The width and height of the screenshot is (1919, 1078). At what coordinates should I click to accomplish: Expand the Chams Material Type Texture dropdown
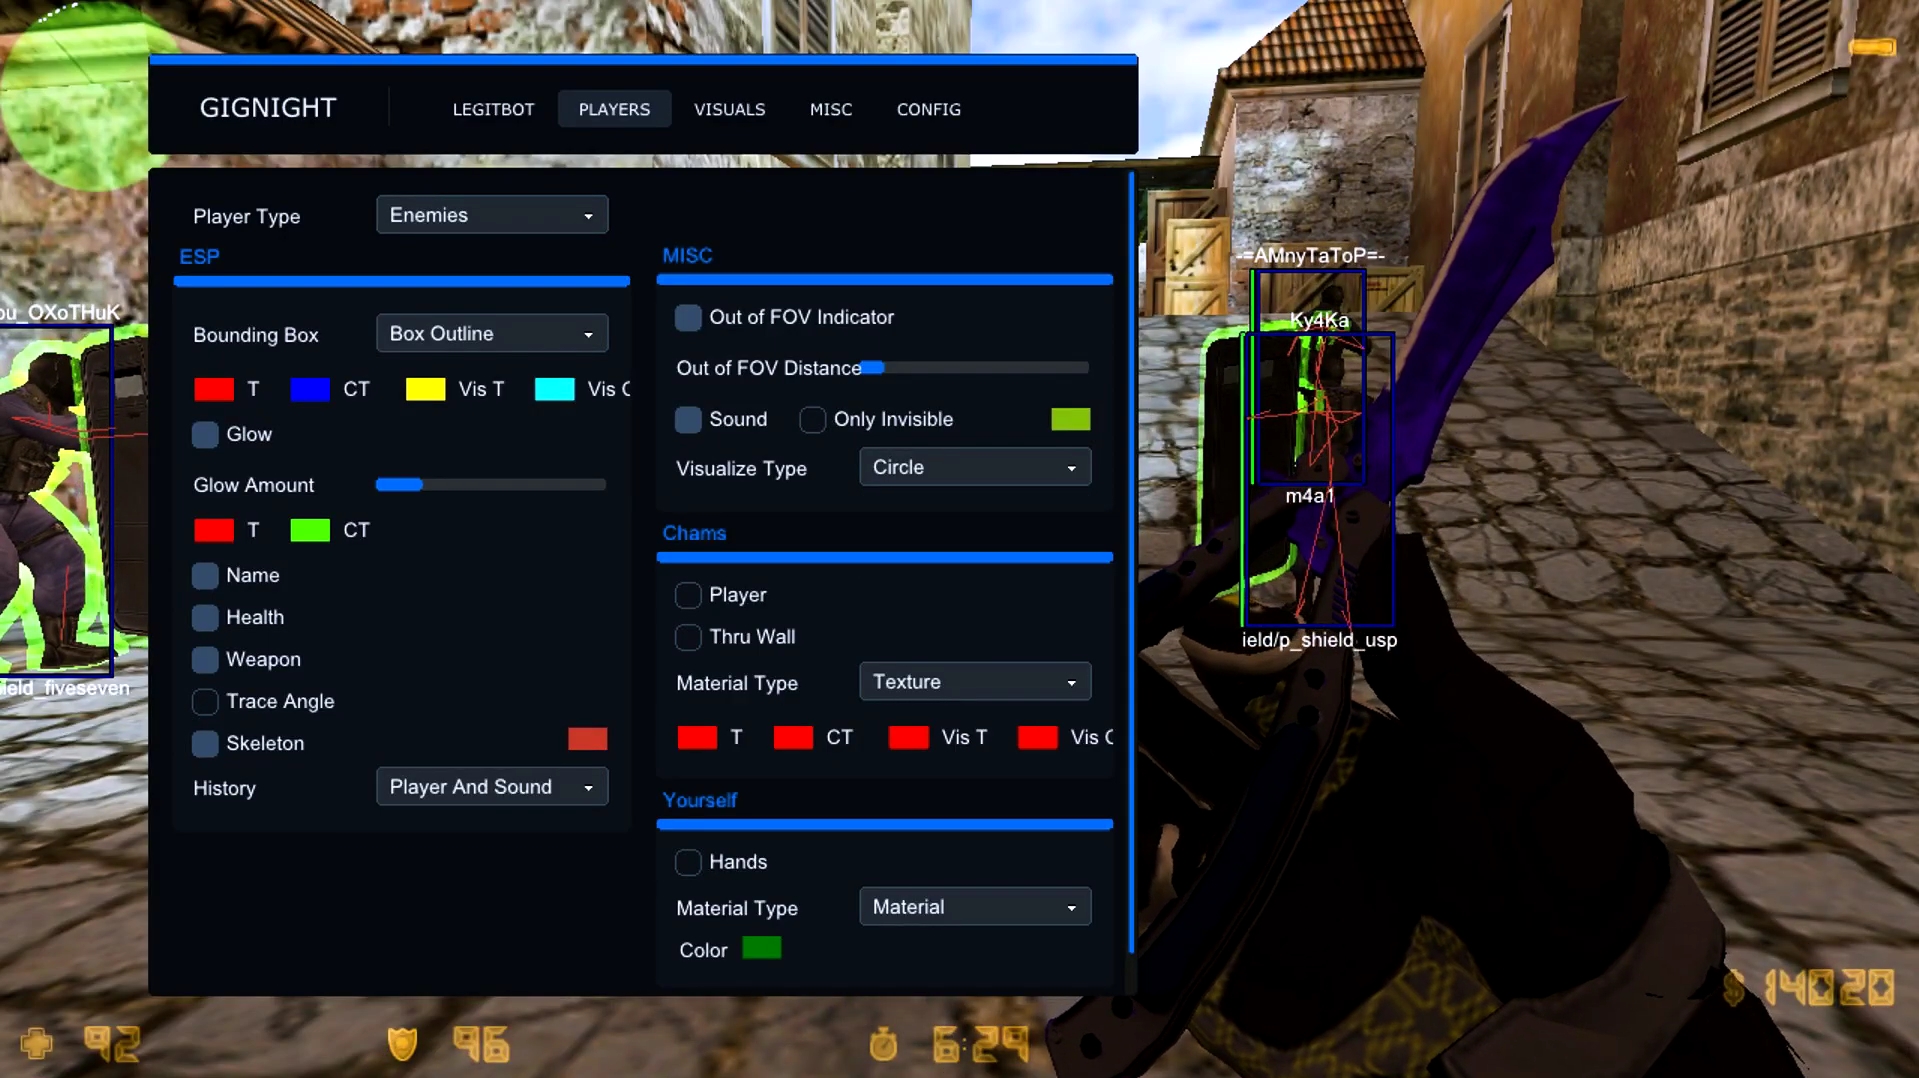[975, 682]
